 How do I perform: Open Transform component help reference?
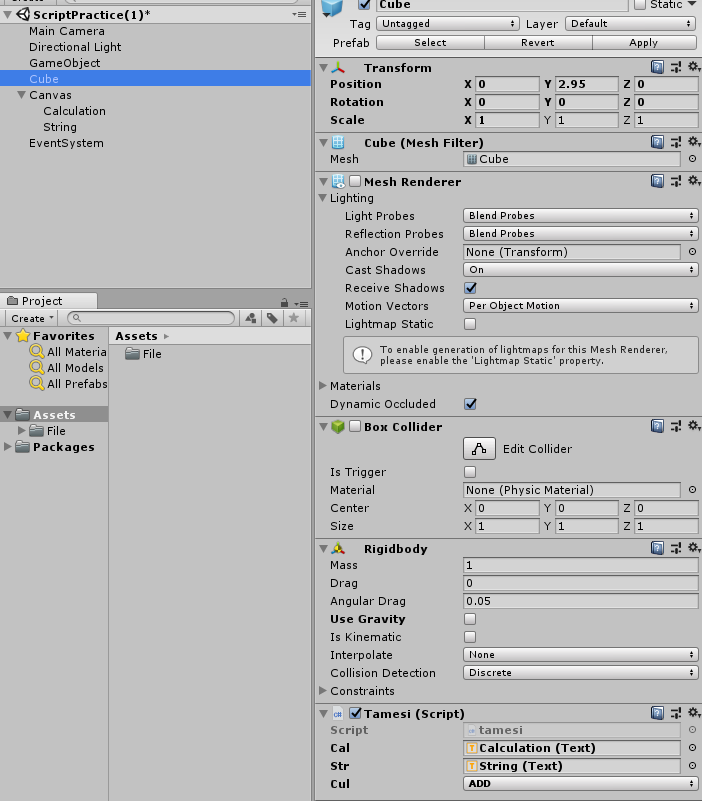[657, 67]
